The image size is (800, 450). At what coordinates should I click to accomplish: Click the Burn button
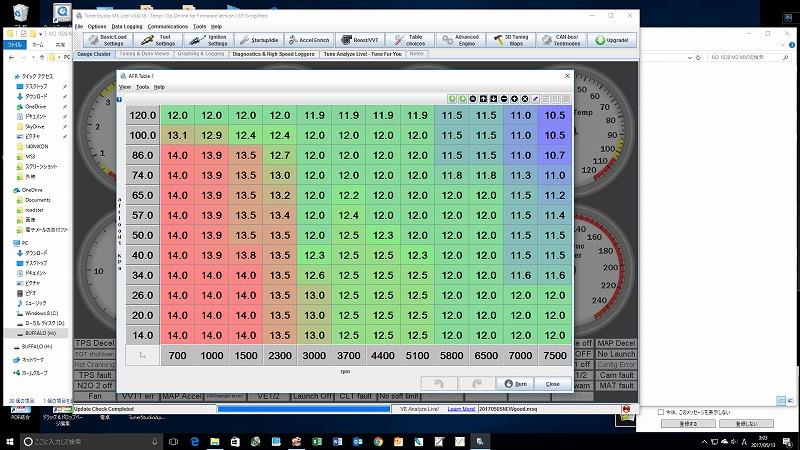[x=515, y=384]
